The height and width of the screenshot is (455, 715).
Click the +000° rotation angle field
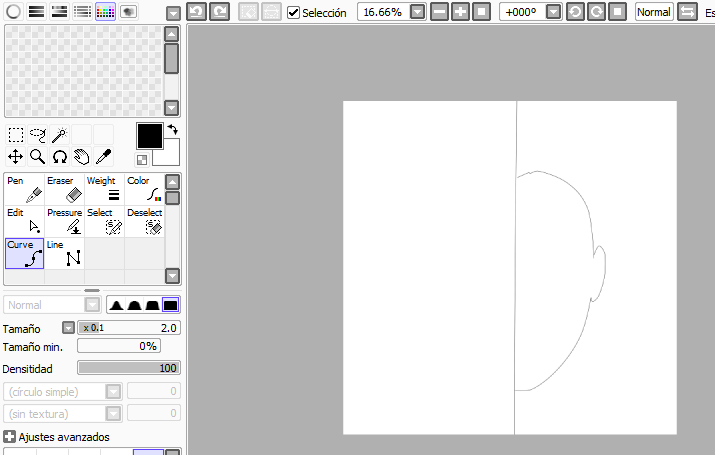tap(522, 12)
